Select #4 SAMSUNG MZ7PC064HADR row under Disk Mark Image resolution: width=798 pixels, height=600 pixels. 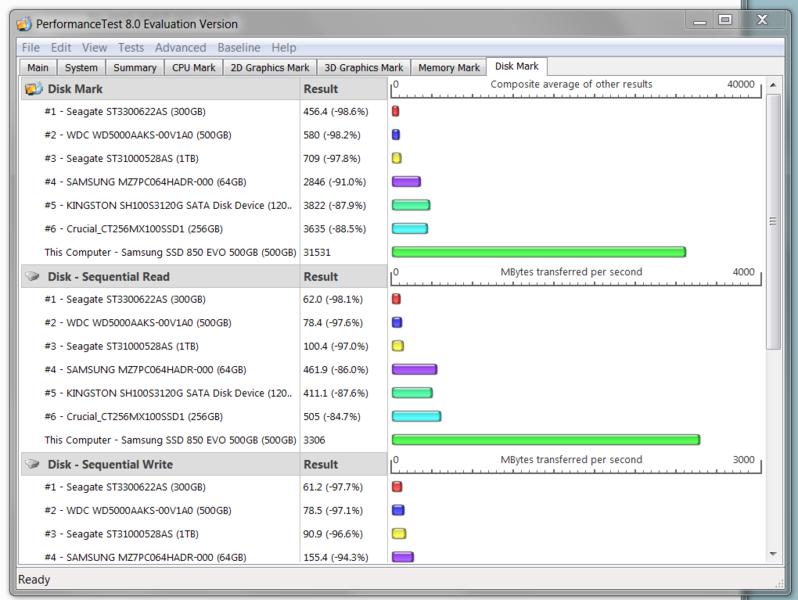click(x=146, y=182)
